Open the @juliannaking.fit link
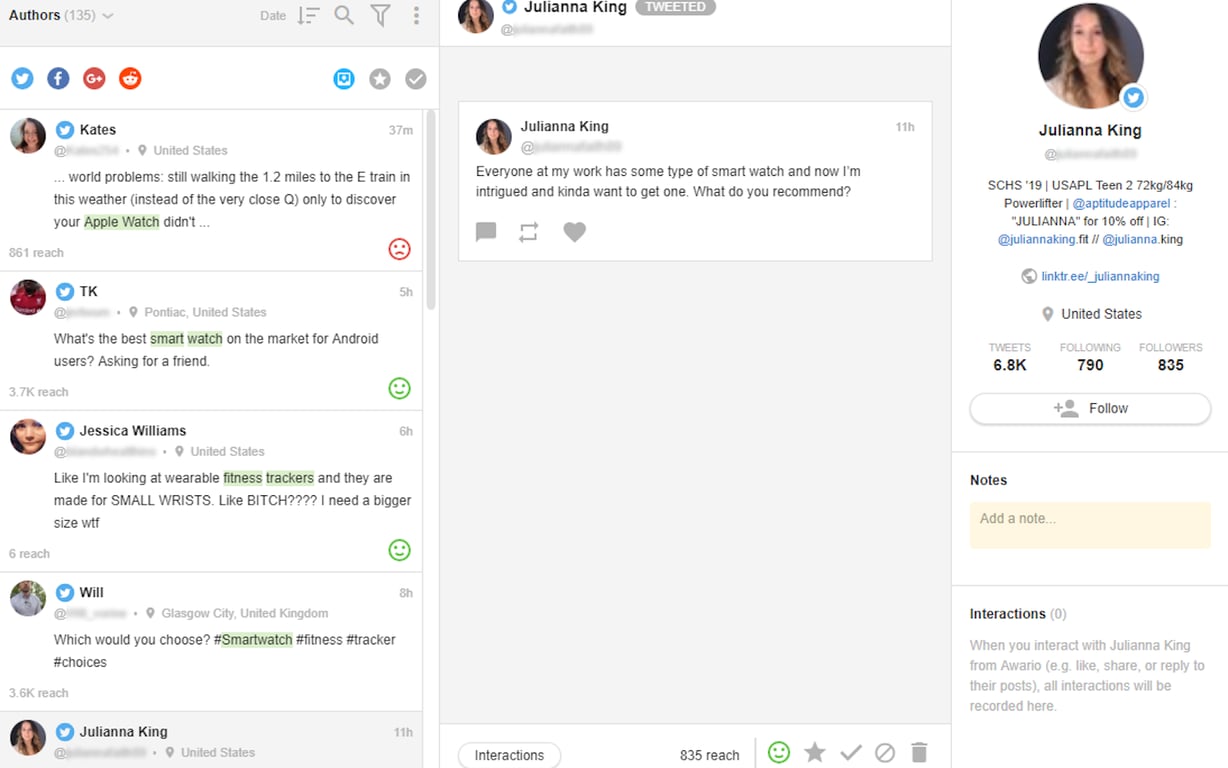Viewport: 1228px width, 768px height. (1049, 239)
